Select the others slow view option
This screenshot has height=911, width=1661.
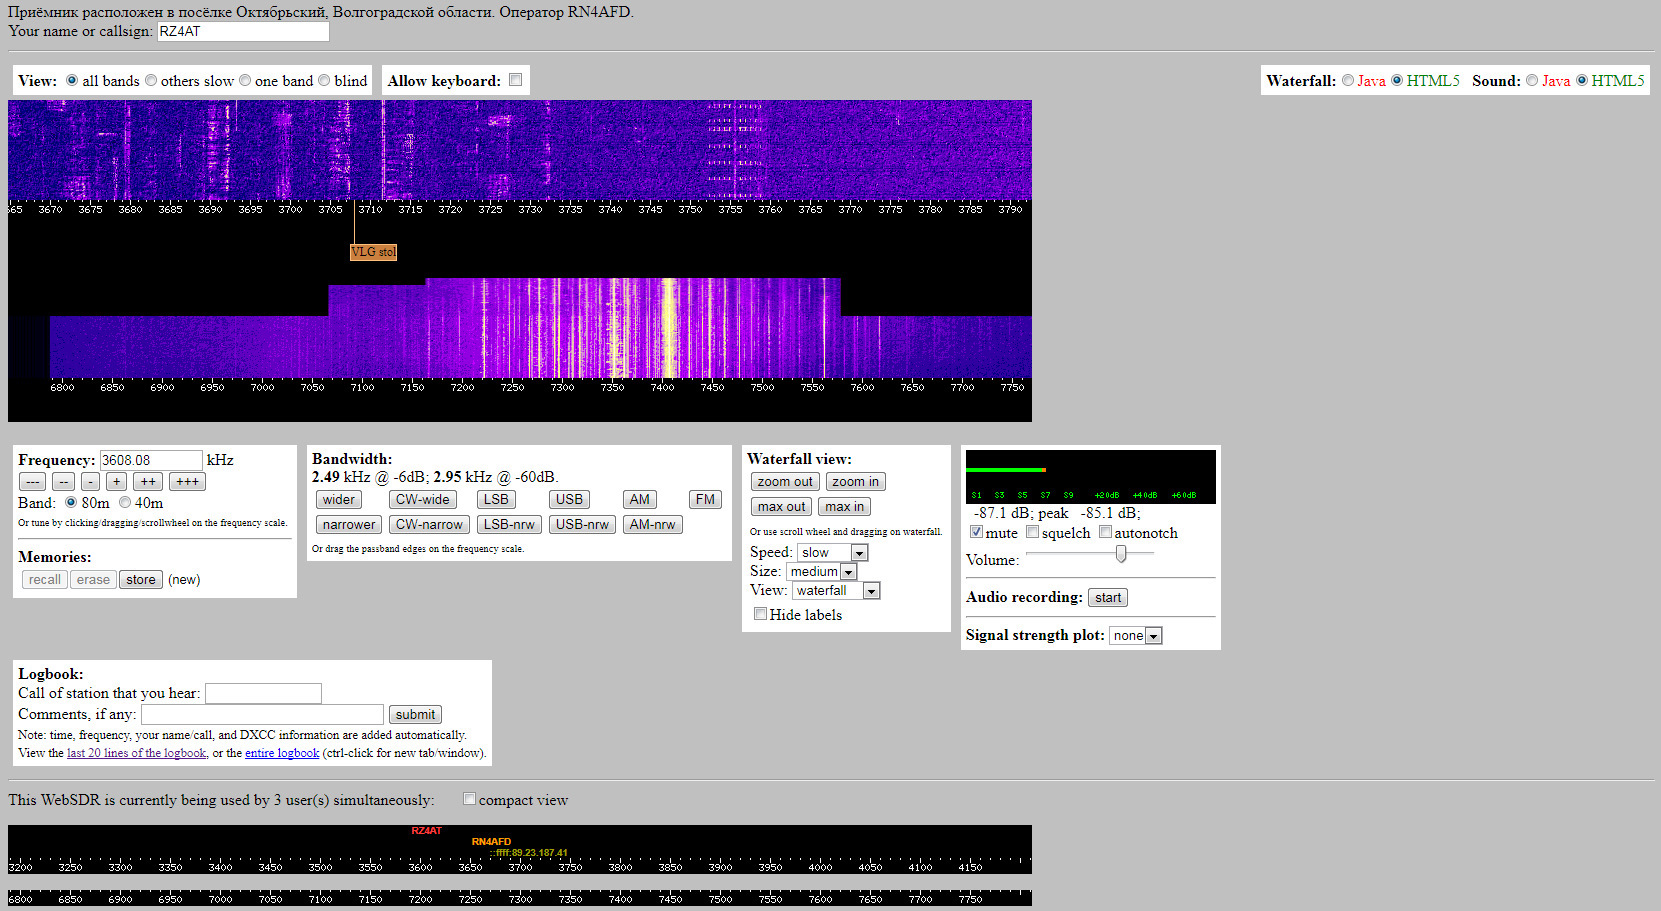(x=151, y=81)
